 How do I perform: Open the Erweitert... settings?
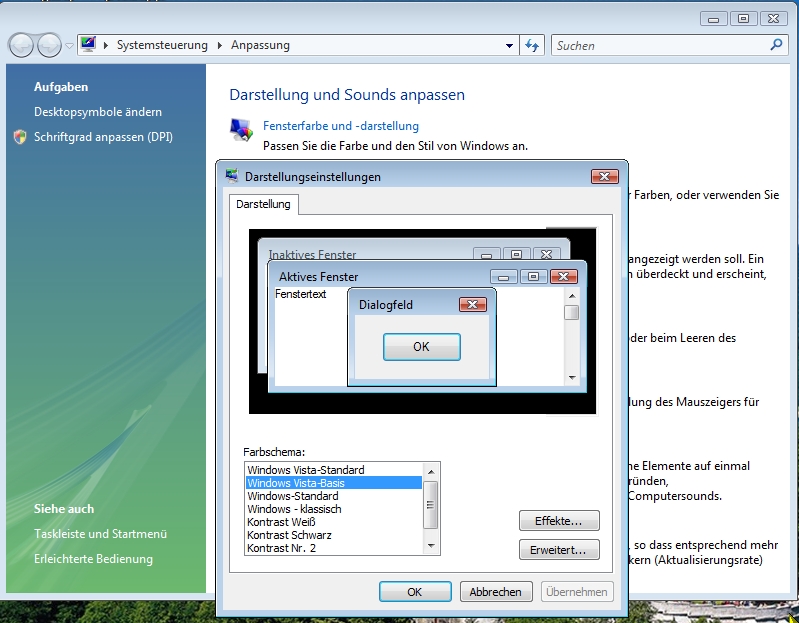(x=559, y=550)
